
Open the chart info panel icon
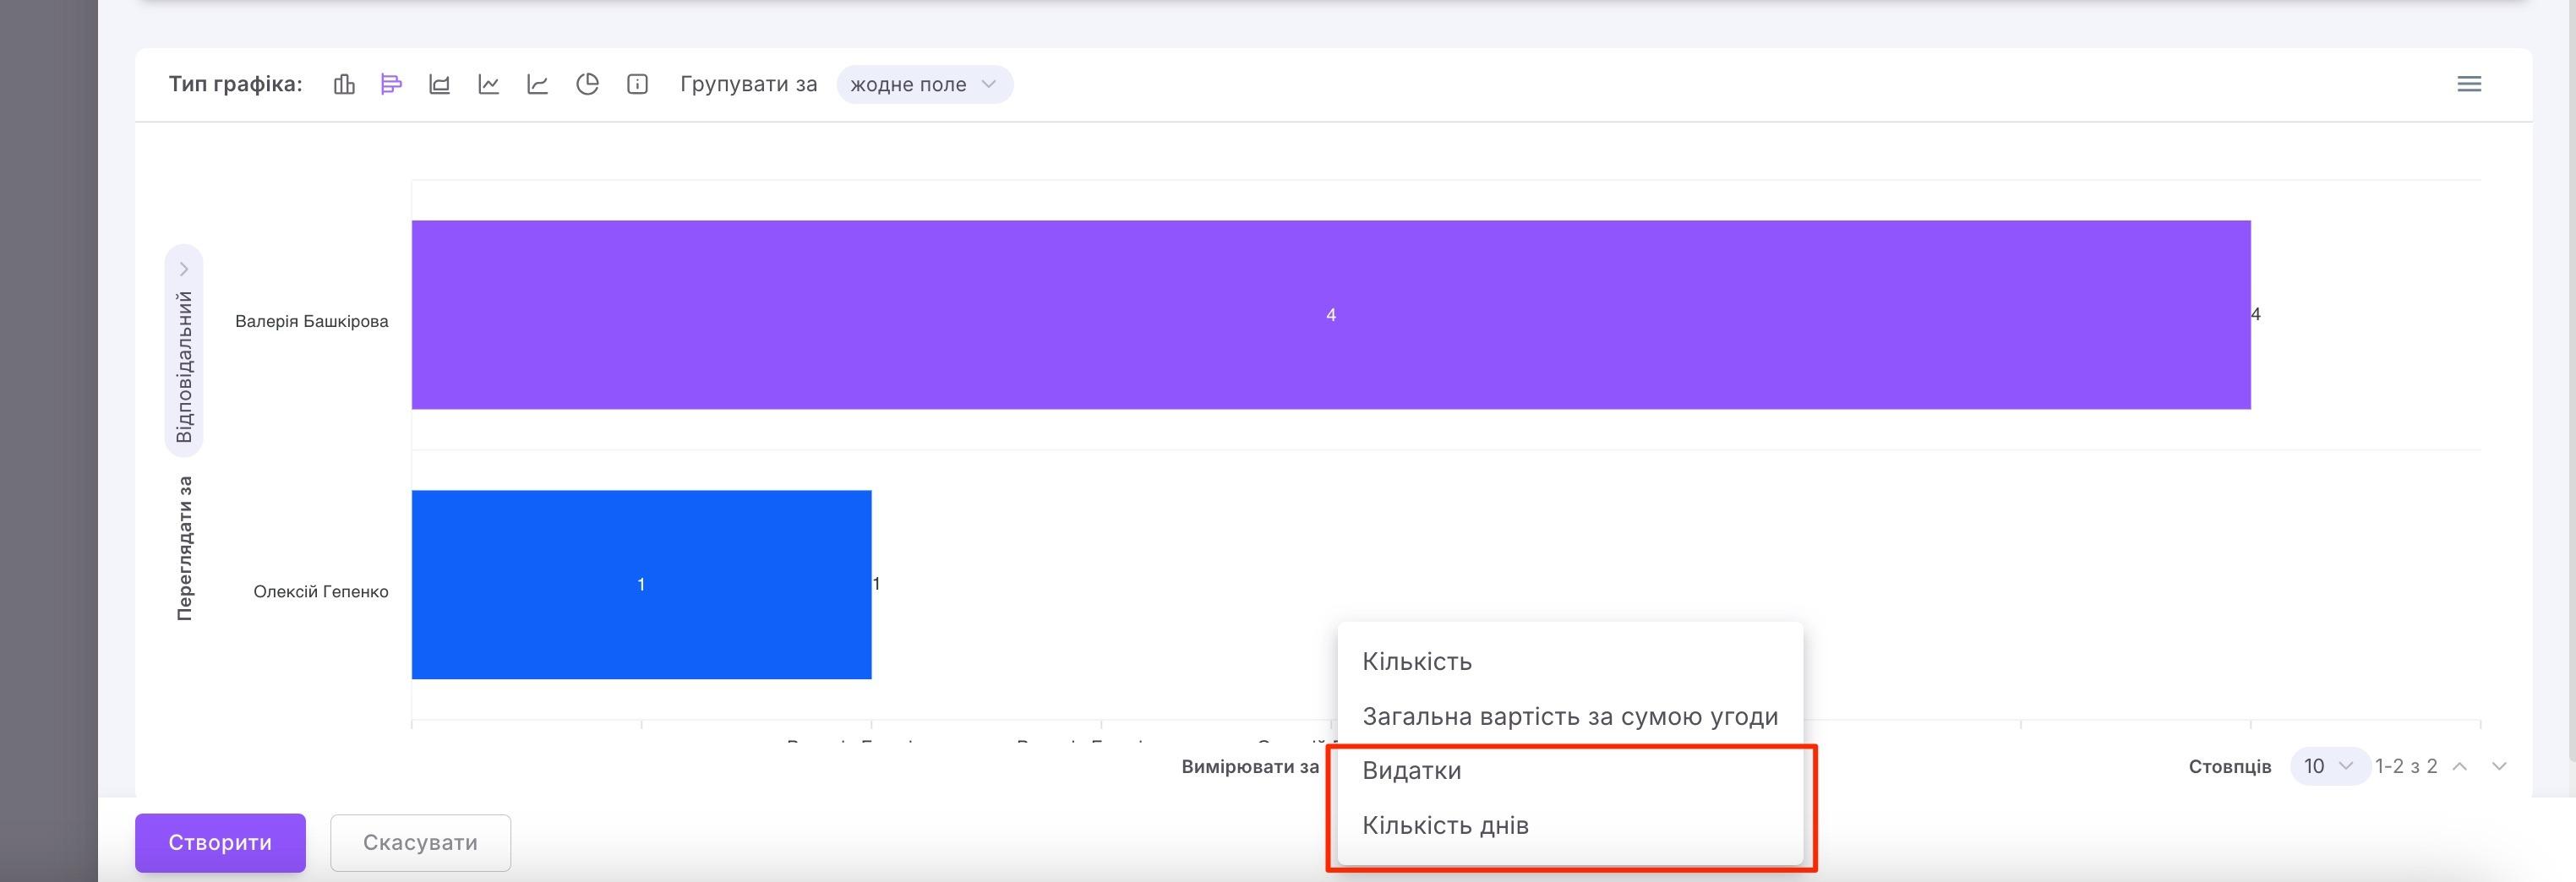tap(636, 84)
